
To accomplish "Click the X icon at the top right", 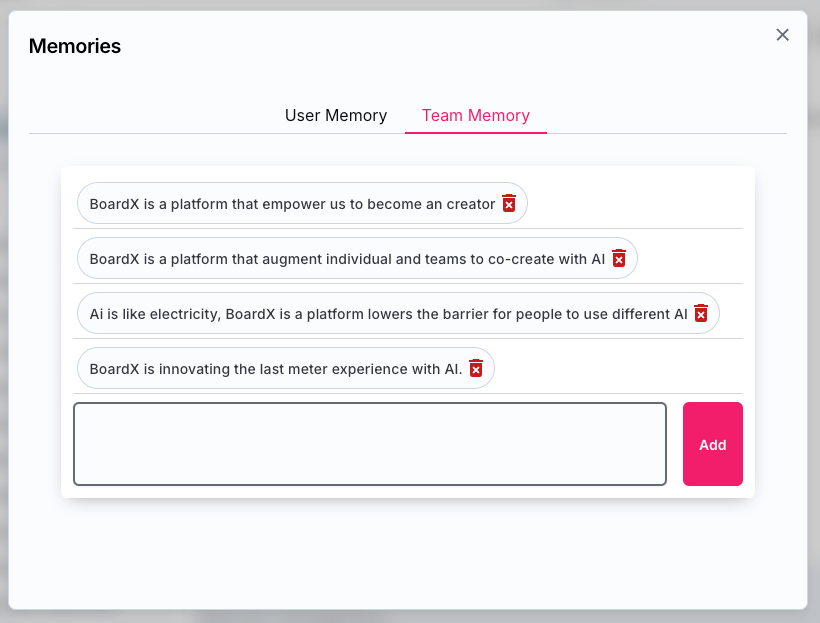I will click(x=782, y=34).
